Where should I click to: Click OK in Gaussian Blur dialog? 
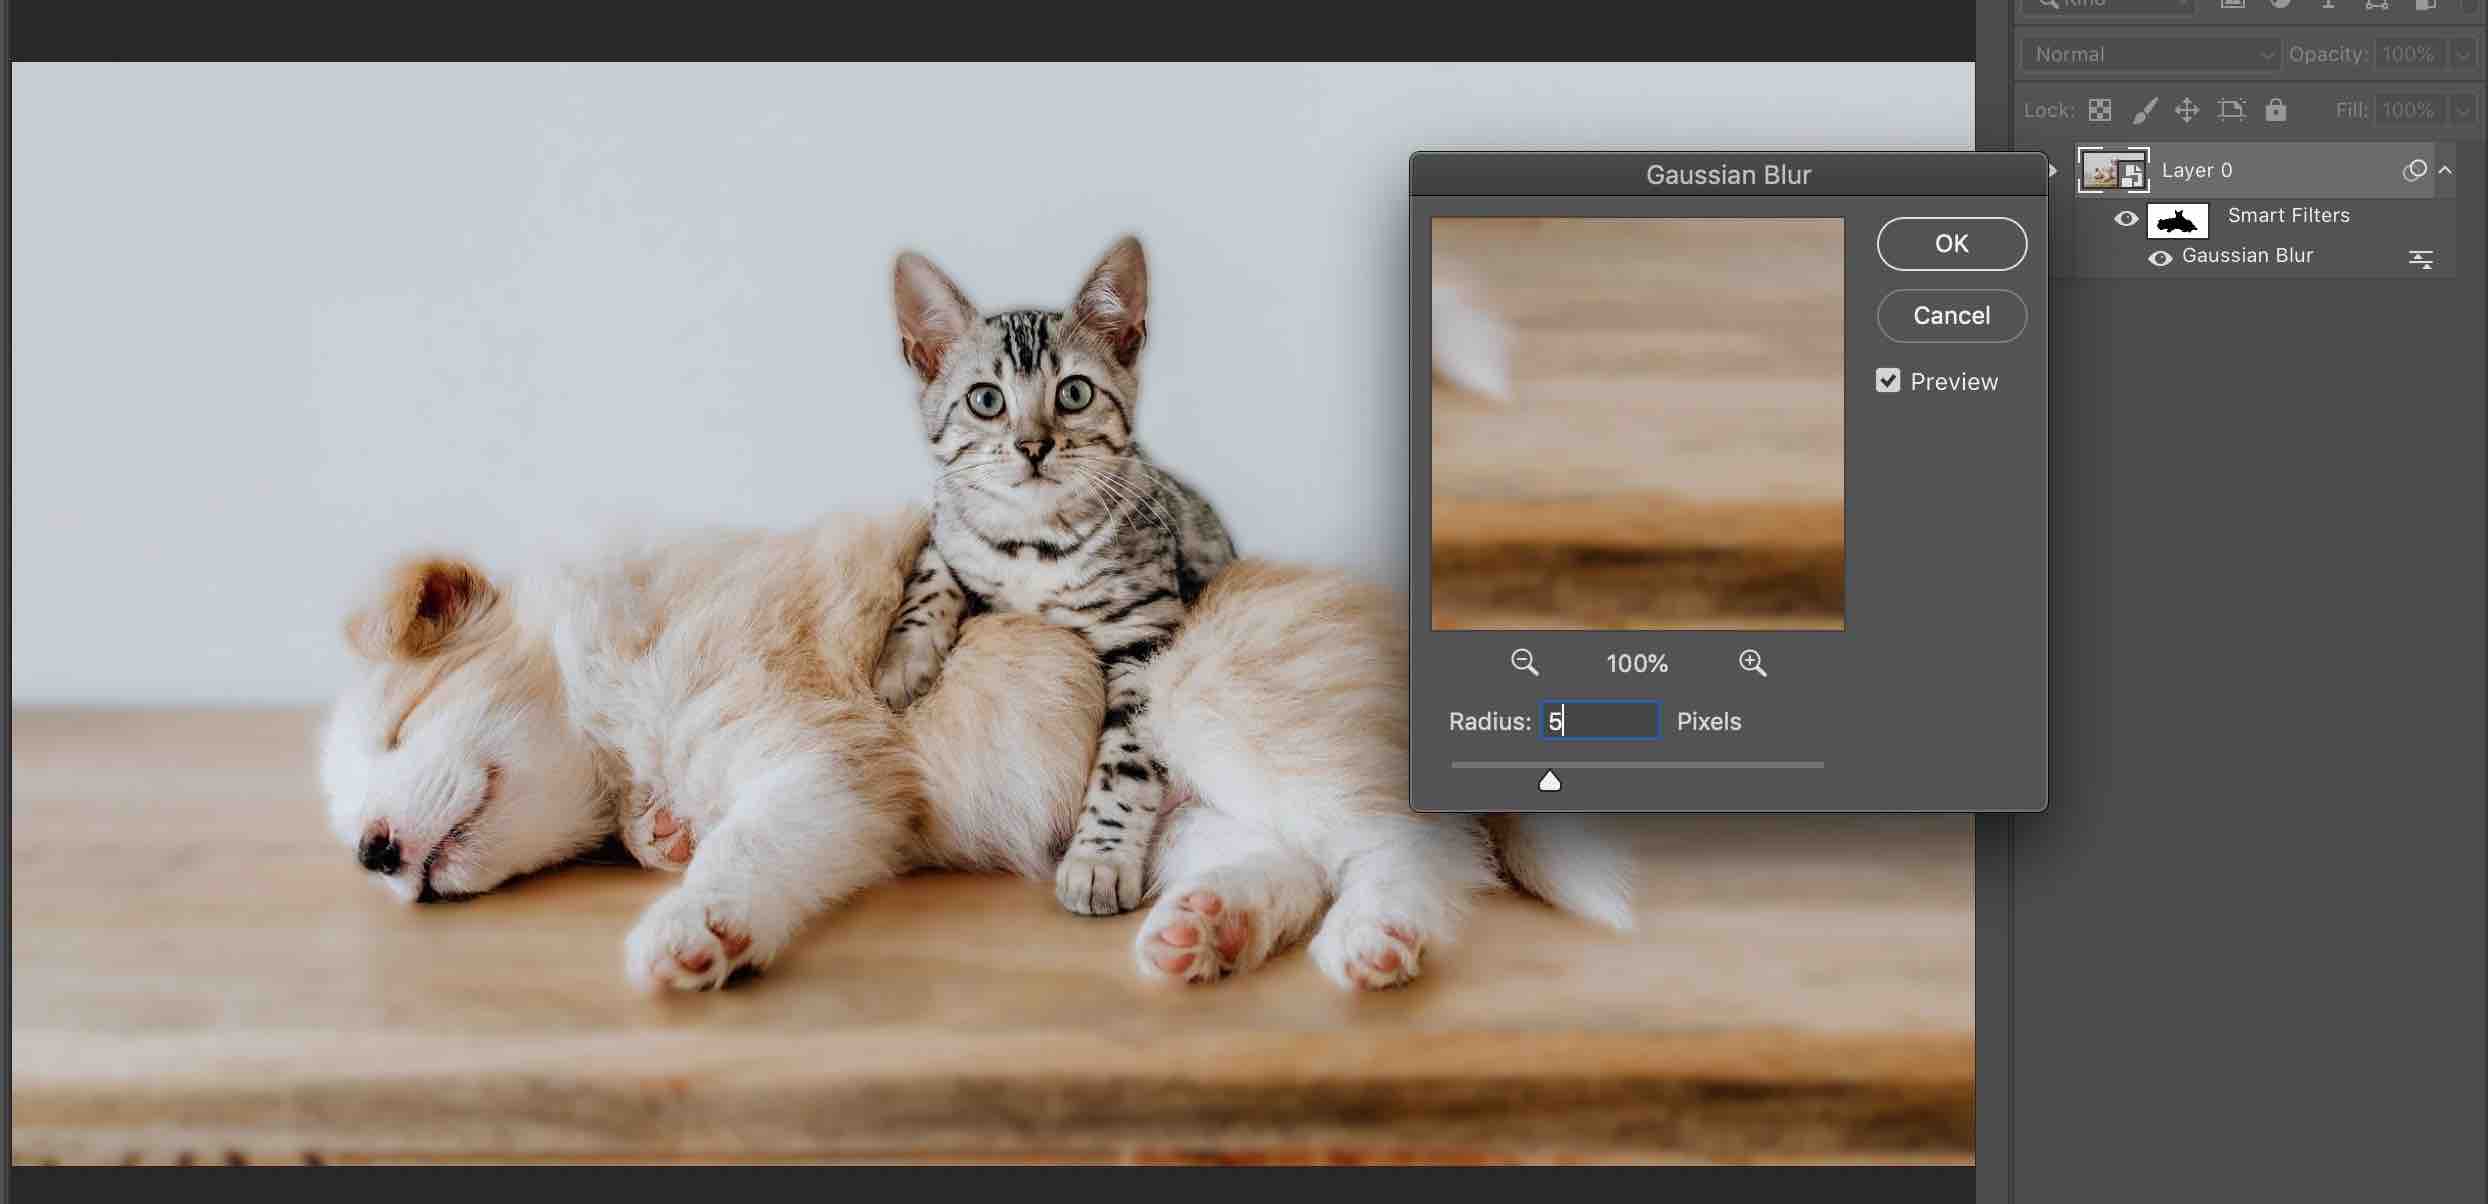tap(1951, 244)
